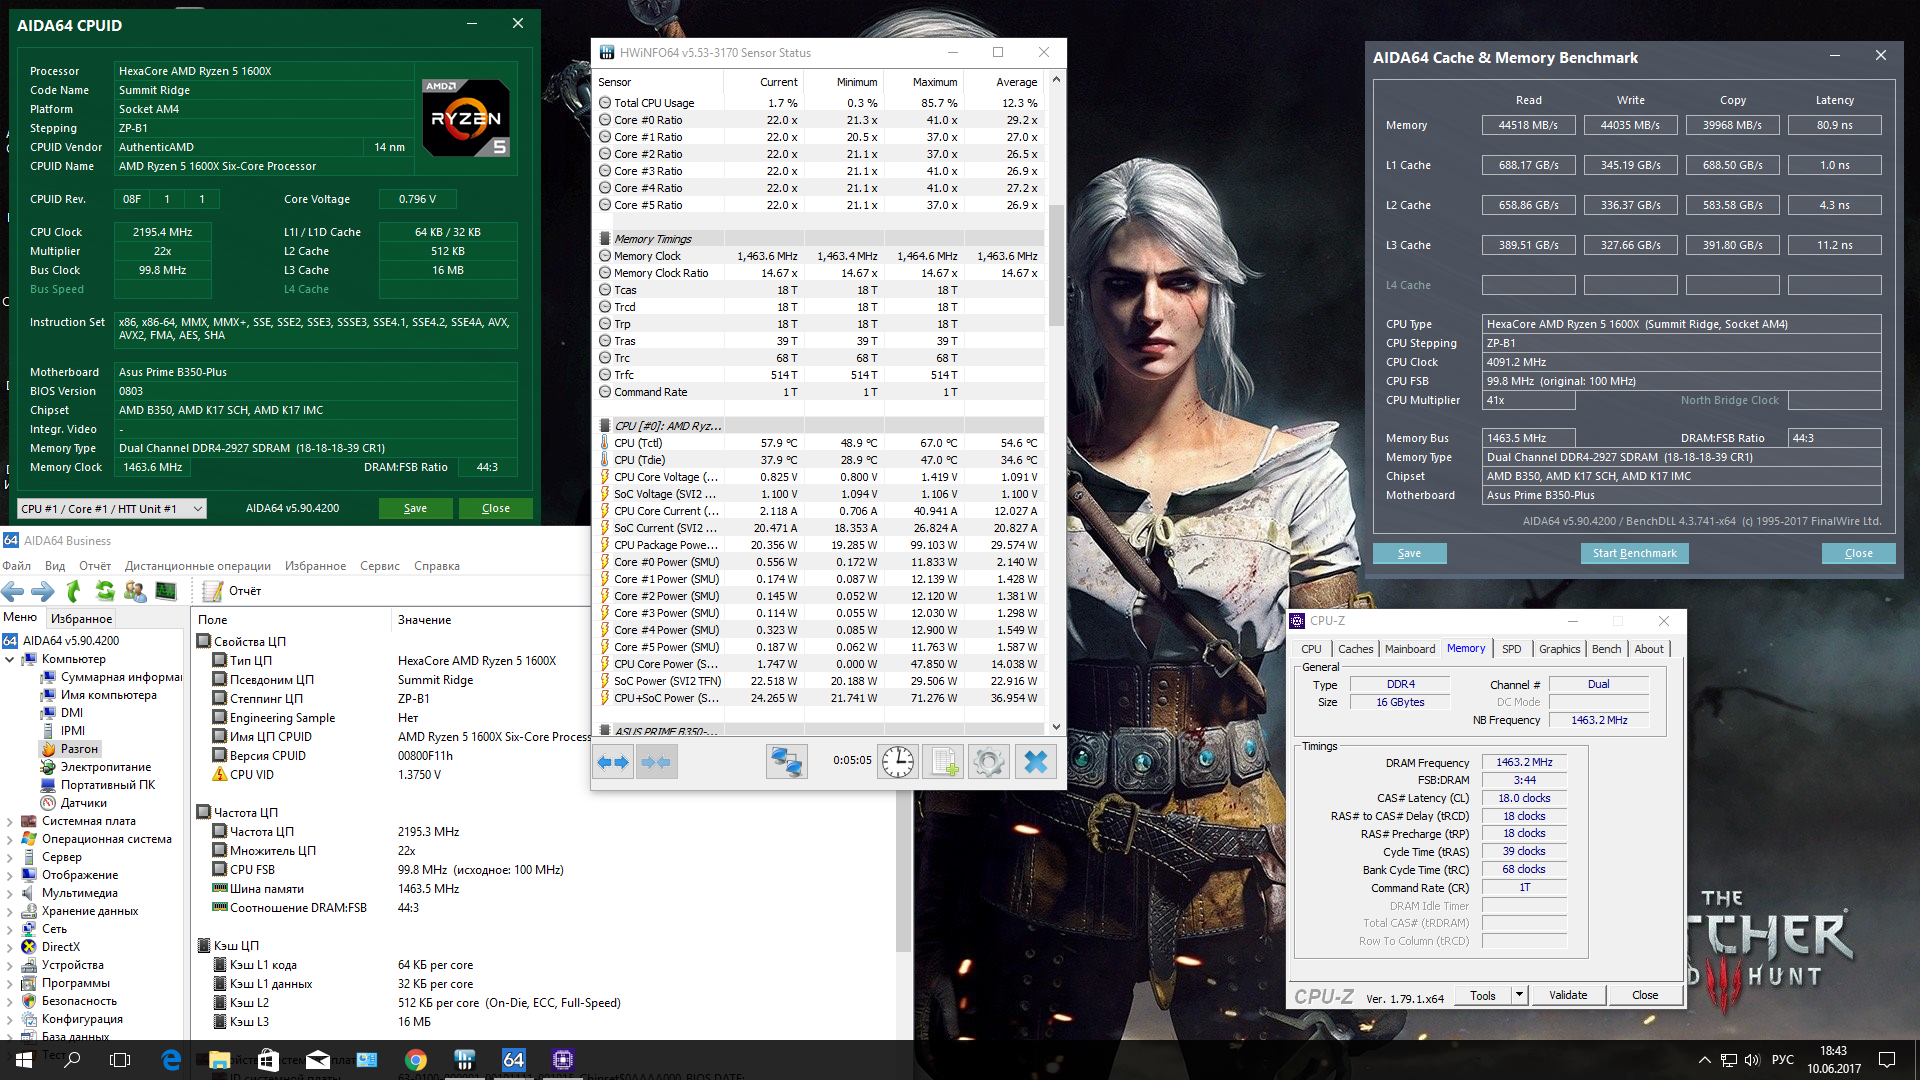Open CPU #1 / Core #1 dropdown

112,509
